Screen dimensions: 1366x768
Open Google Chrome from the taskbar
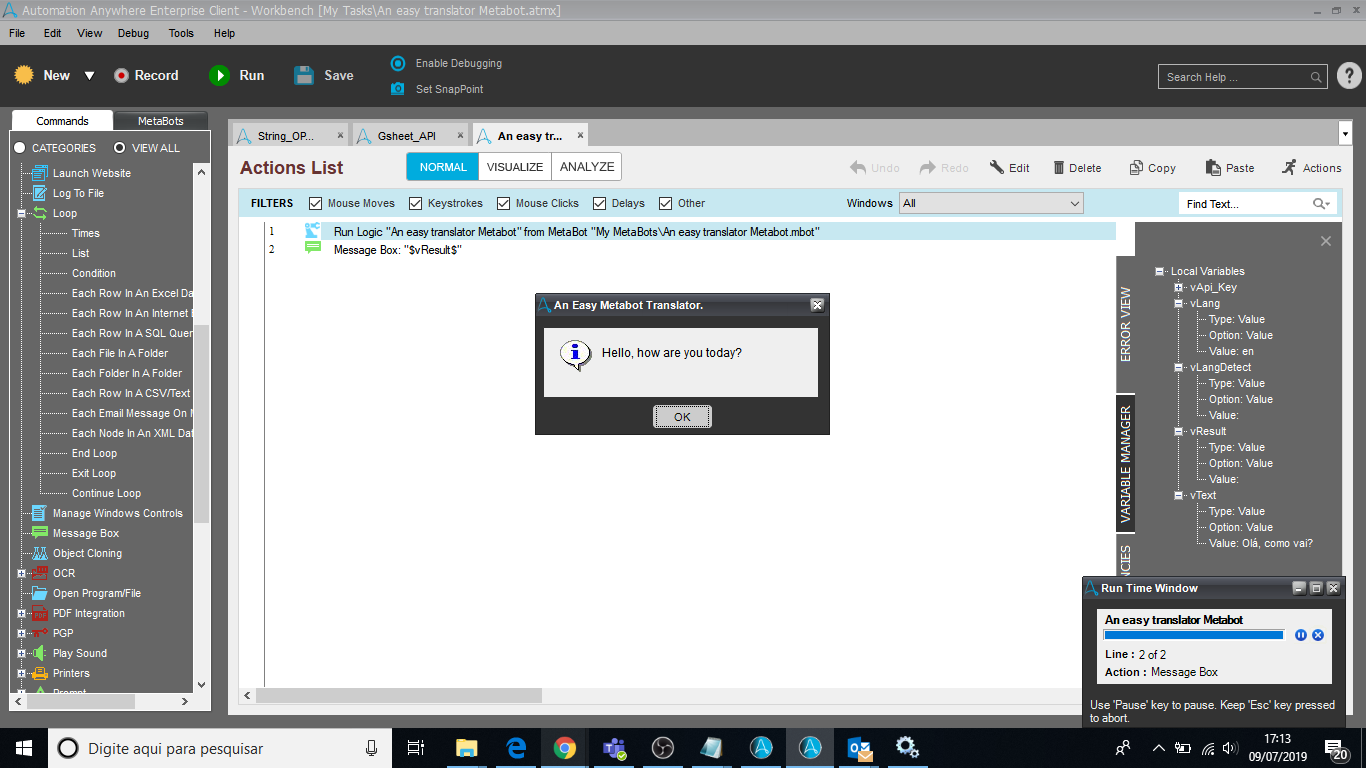click(565, 748)
